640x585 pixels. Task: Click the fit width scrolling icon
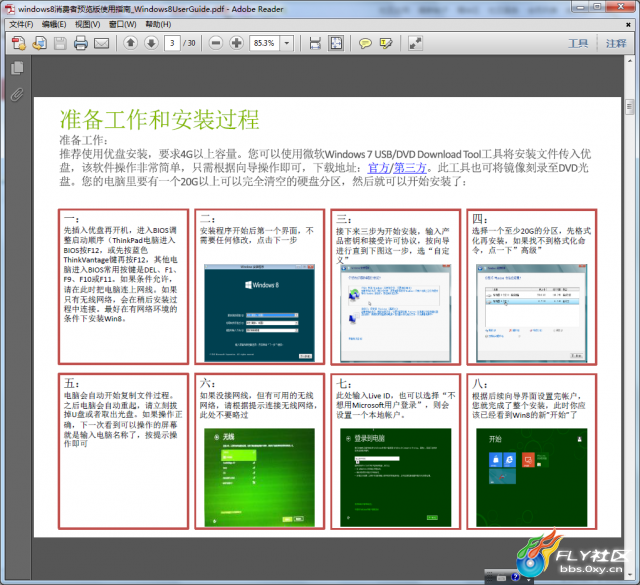coord(315,43)
